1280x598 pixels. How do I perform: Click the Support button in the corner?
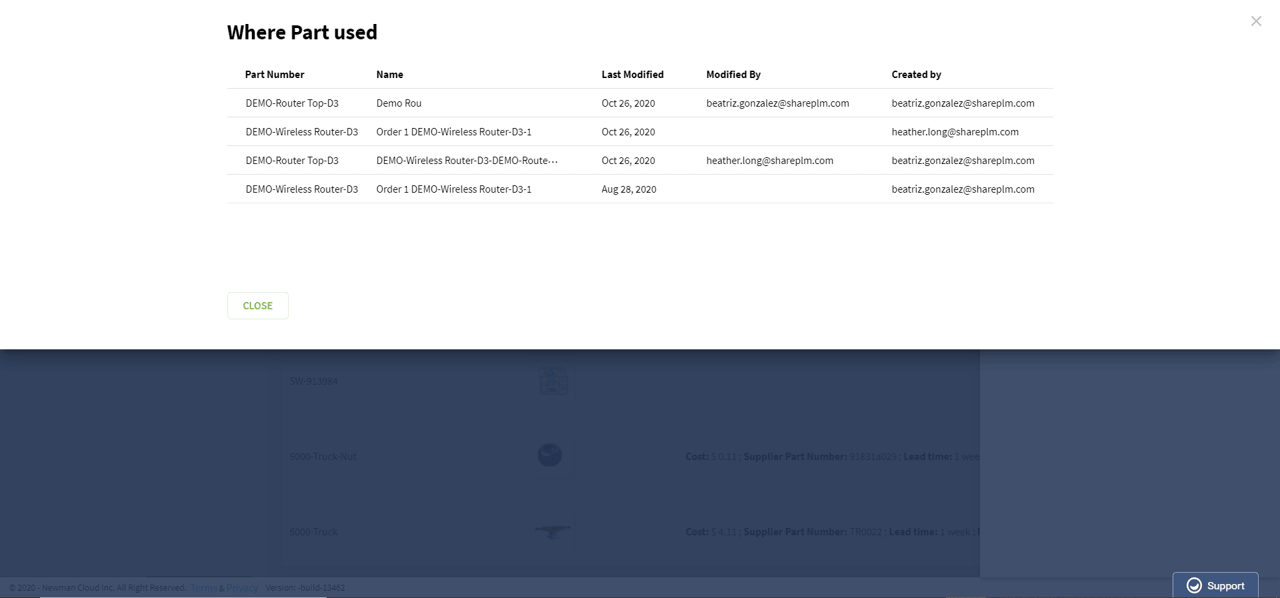point(1215,585)
